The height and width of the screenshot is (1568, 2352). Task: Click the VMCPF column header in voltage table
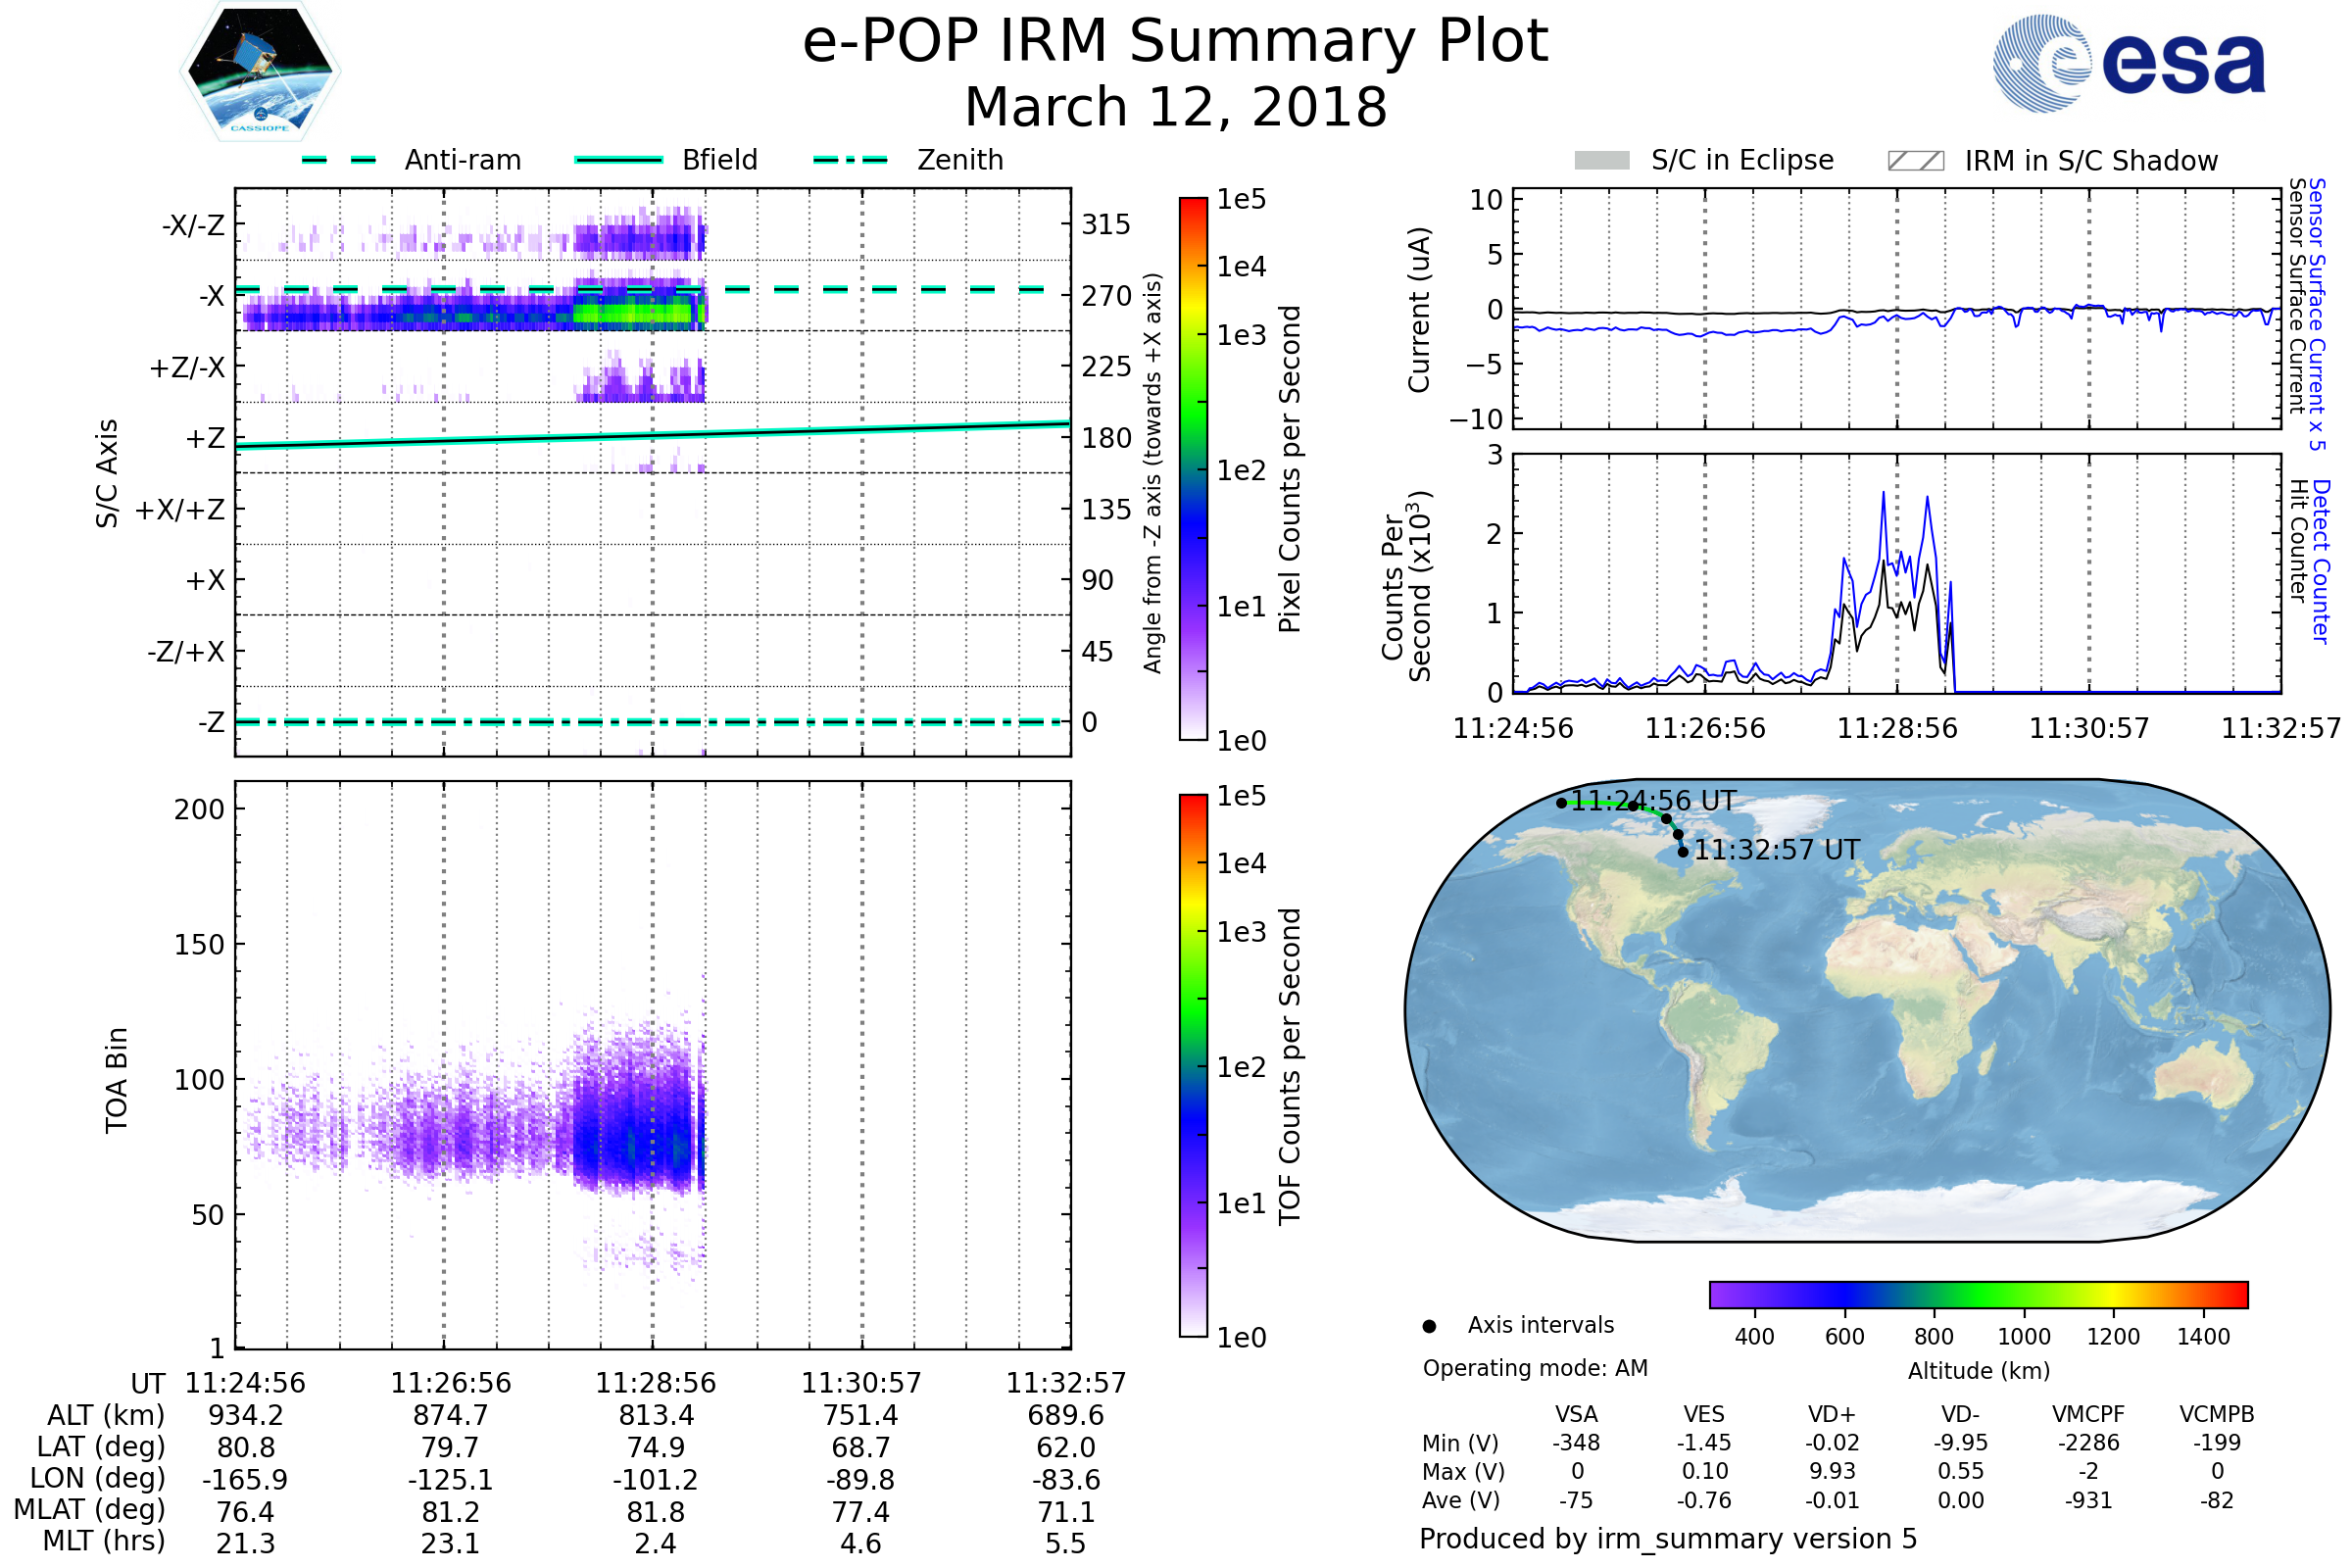pos(2088,1414)
